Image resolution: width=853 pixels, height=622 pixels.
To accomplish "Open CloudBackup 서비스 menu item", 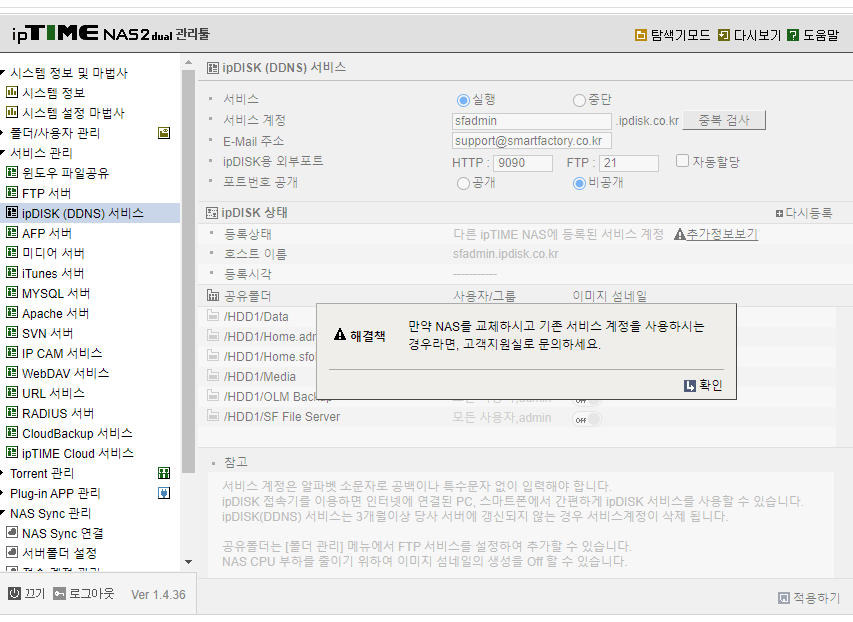I will [77, 434].
